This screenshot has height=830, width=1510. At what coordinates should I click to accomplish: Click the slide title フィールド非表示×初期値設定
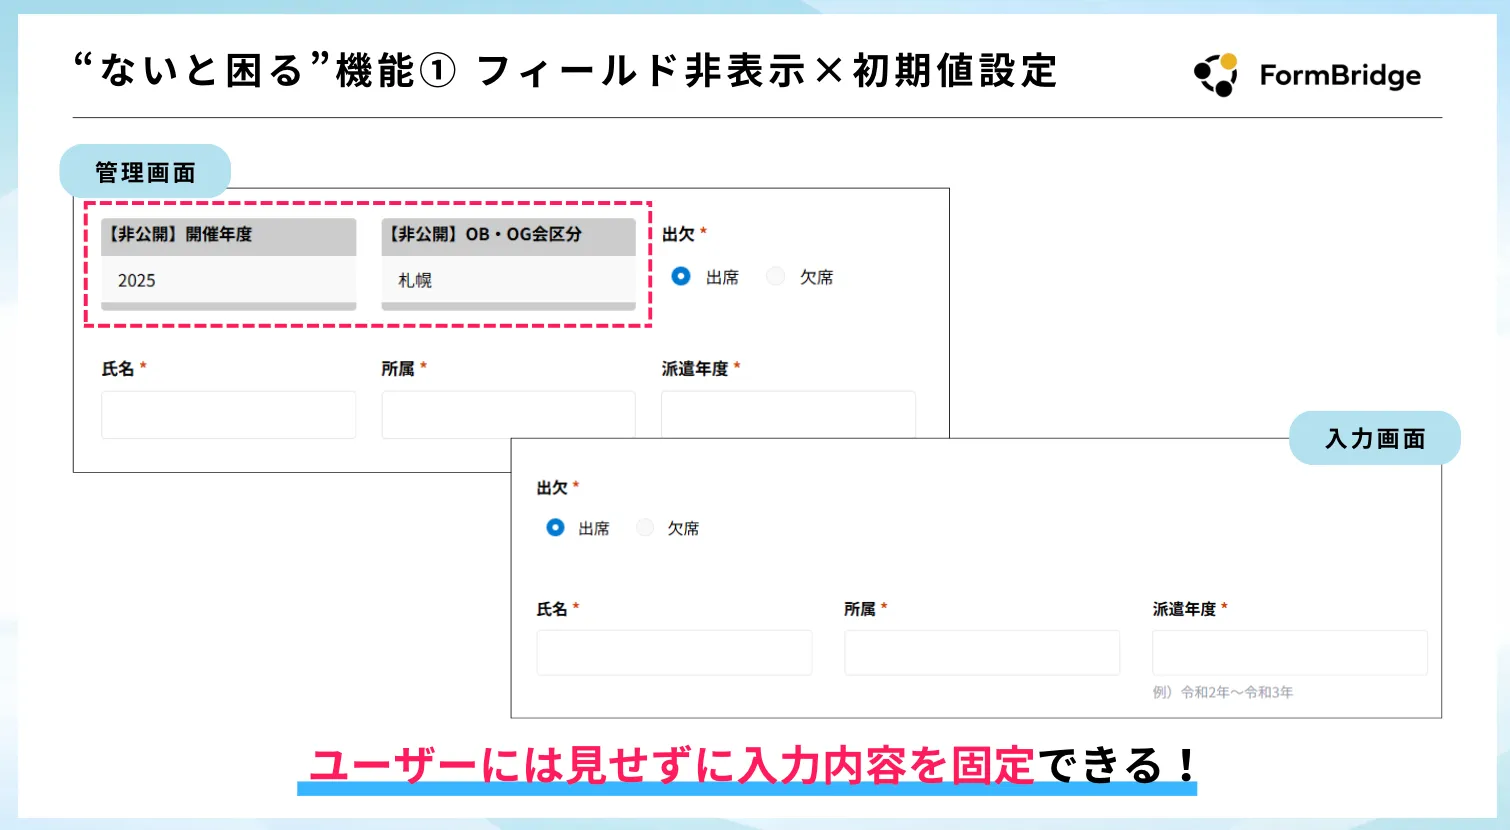[766, 71]
